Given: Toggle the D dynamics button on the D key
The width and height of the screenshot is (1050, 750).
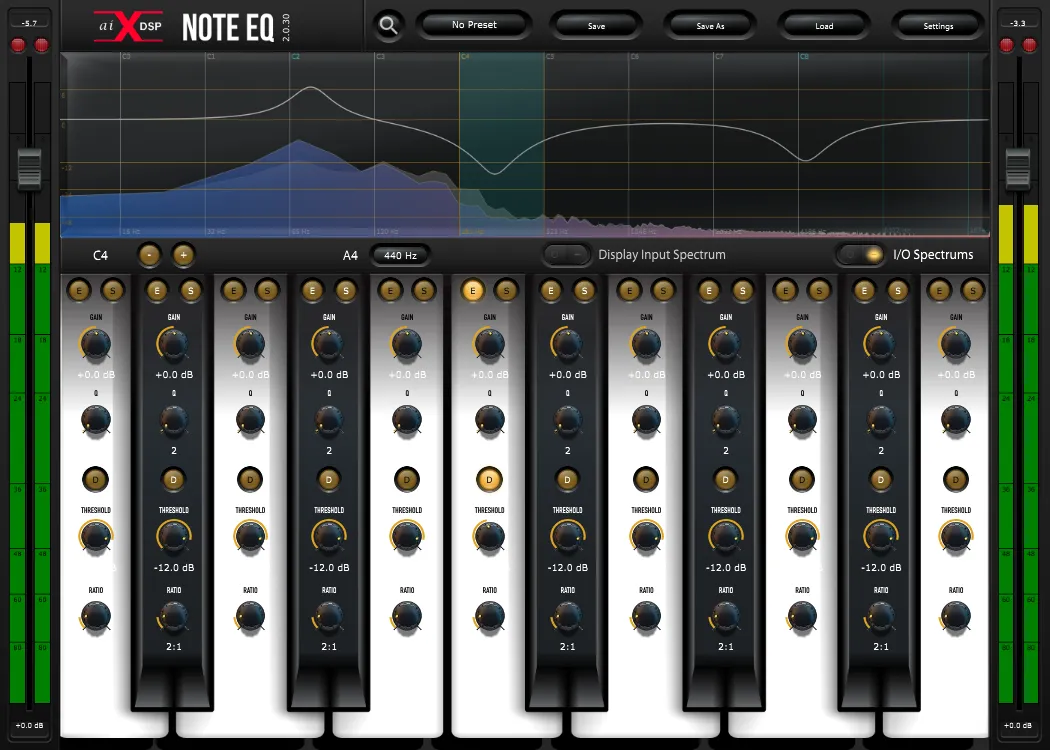Looking at the screenshot, I should (x=250, y=479).
